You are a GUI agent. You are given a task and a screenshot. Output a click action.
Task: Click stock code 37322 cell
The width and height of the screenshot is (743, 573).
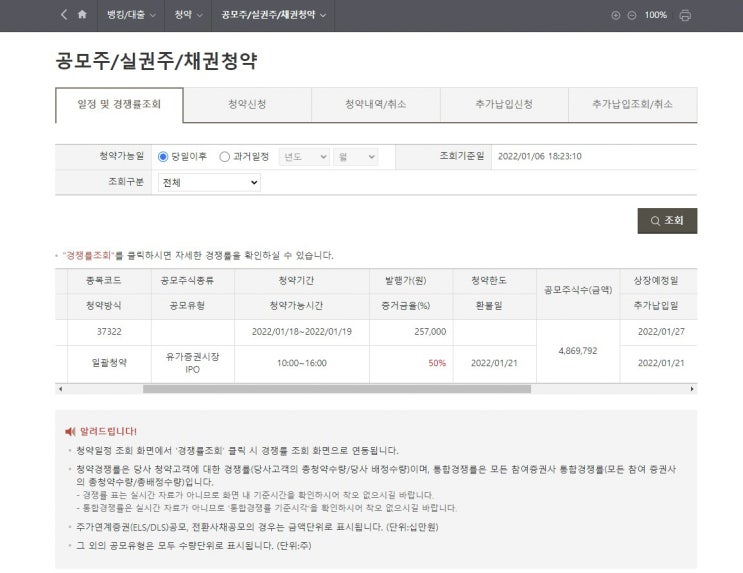pyautogui.click(x=109, y=332)
